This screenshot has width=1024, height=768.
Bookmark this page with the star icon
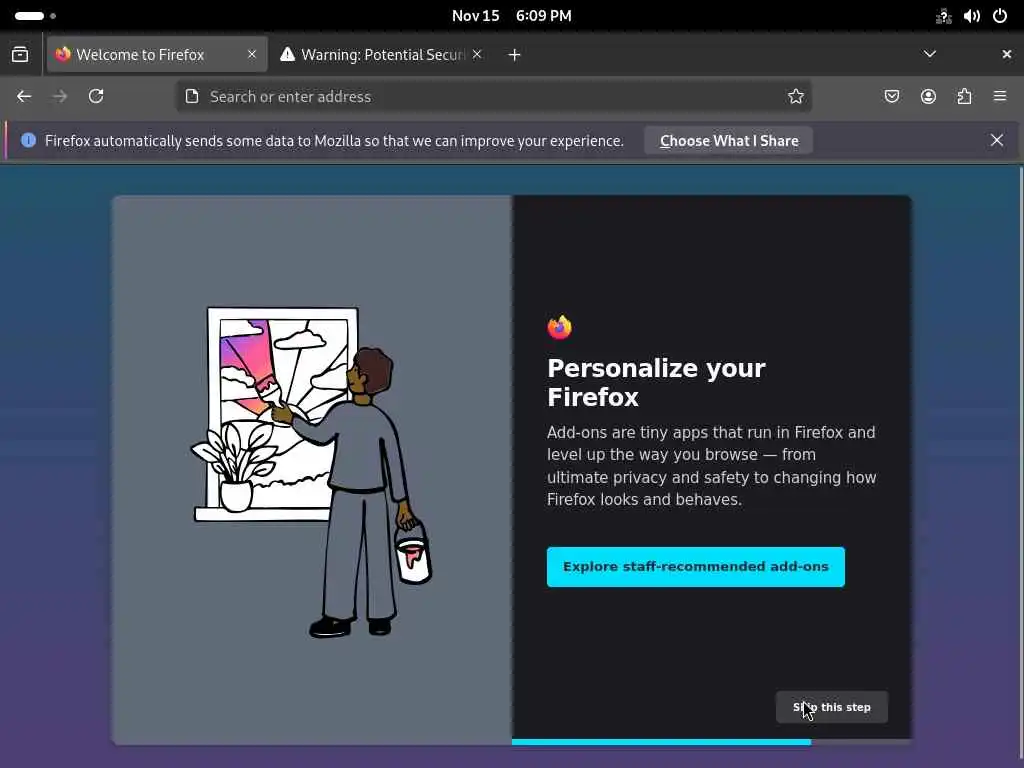tap(795, 97)
